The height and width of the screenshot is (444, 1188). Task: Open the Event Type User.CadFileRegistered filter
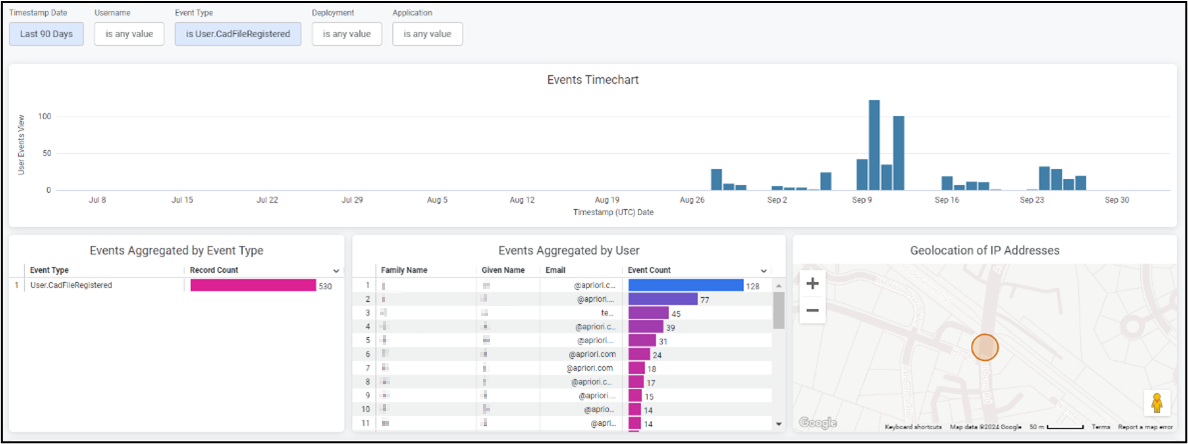[238, 34]
